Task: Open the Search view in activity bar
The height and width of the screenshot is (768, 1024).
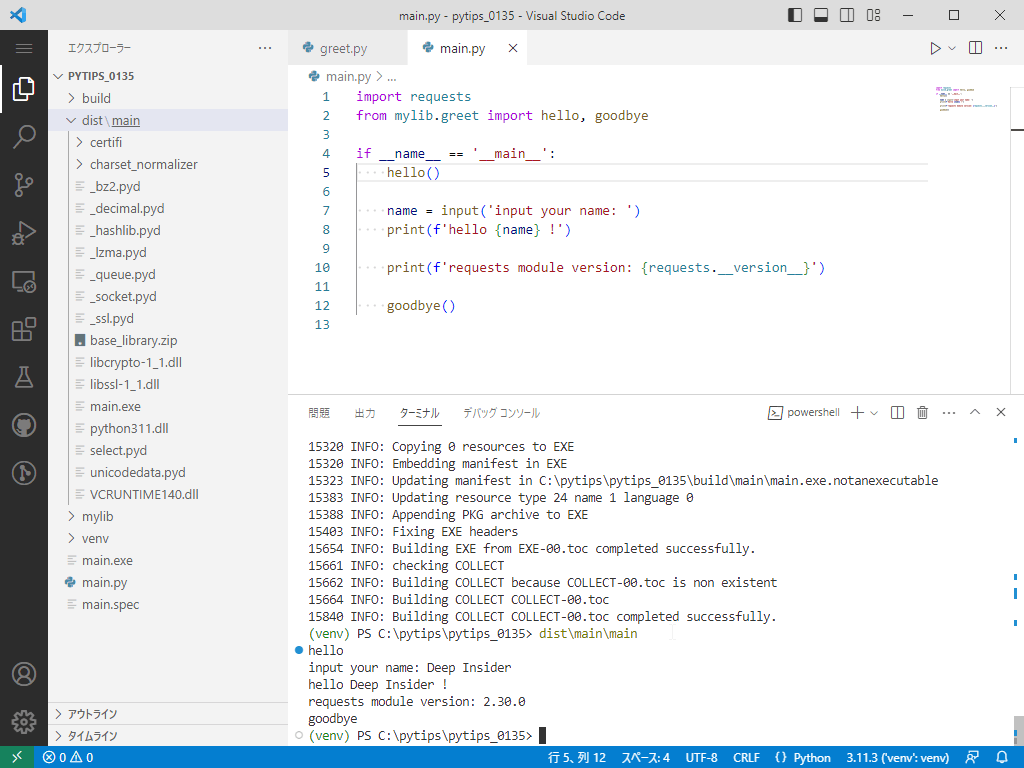Action: [24, 137]
